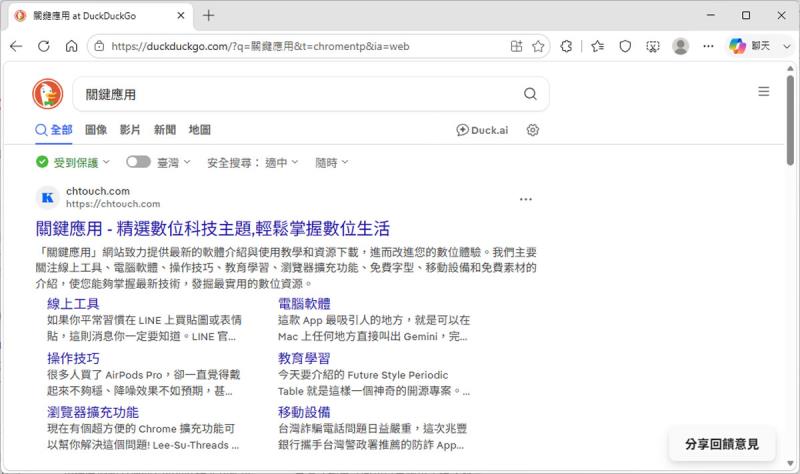The image size is (800, 474).
Task: Switch to the 新聞 tab
Action: 165,130
